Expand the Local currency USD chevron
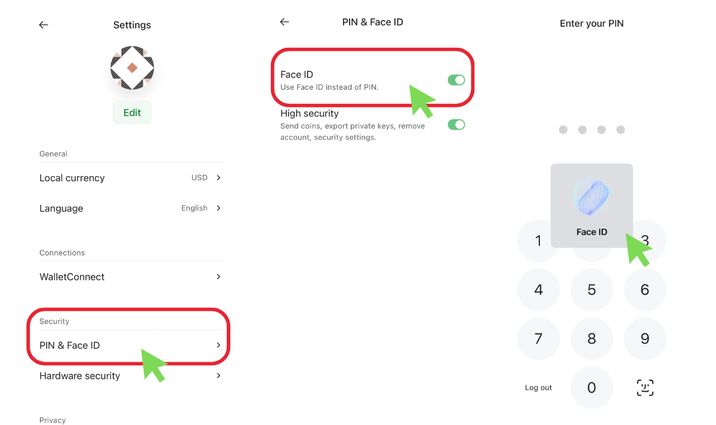This screenshot has height=425, width=716. pyautogui.click(x=218, y=178)
